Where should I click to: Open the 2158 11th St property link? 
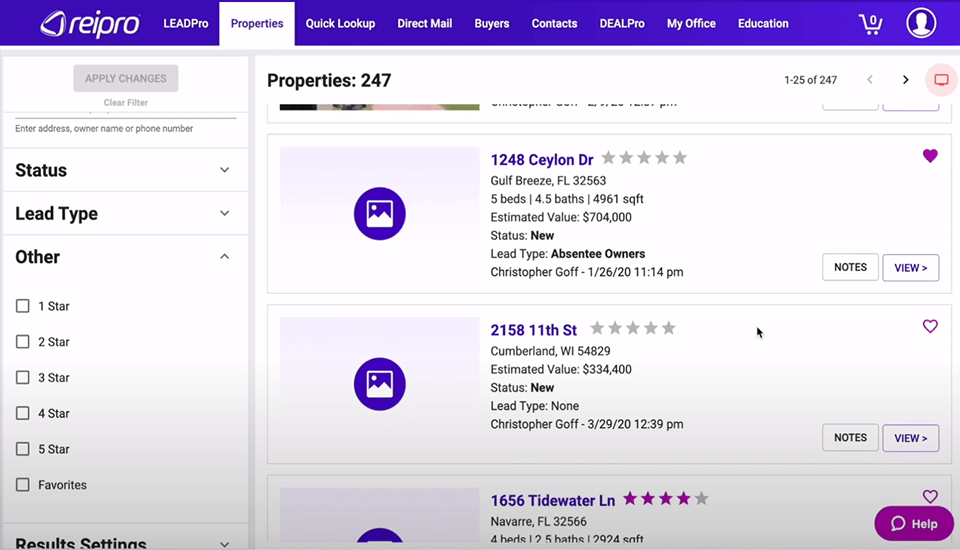533,330
